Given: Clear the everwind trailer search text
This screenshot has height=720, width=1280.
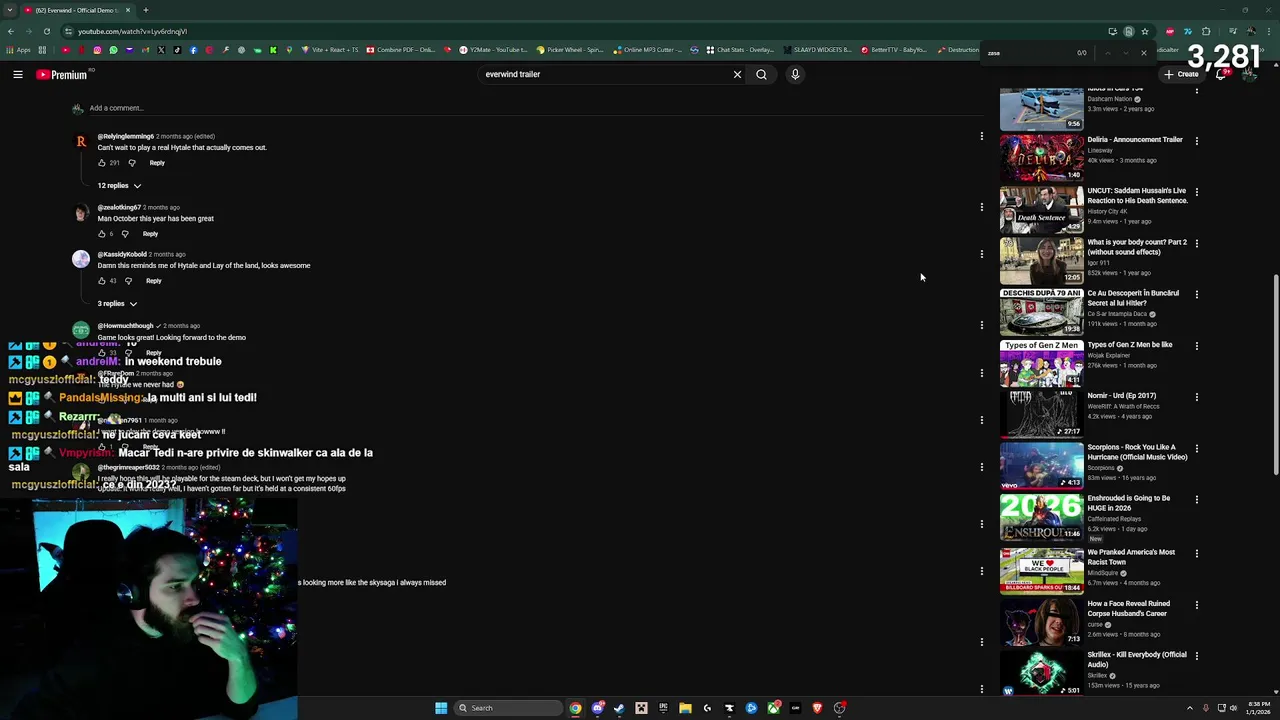Looking at the screenshot, I should click(737, 74).
